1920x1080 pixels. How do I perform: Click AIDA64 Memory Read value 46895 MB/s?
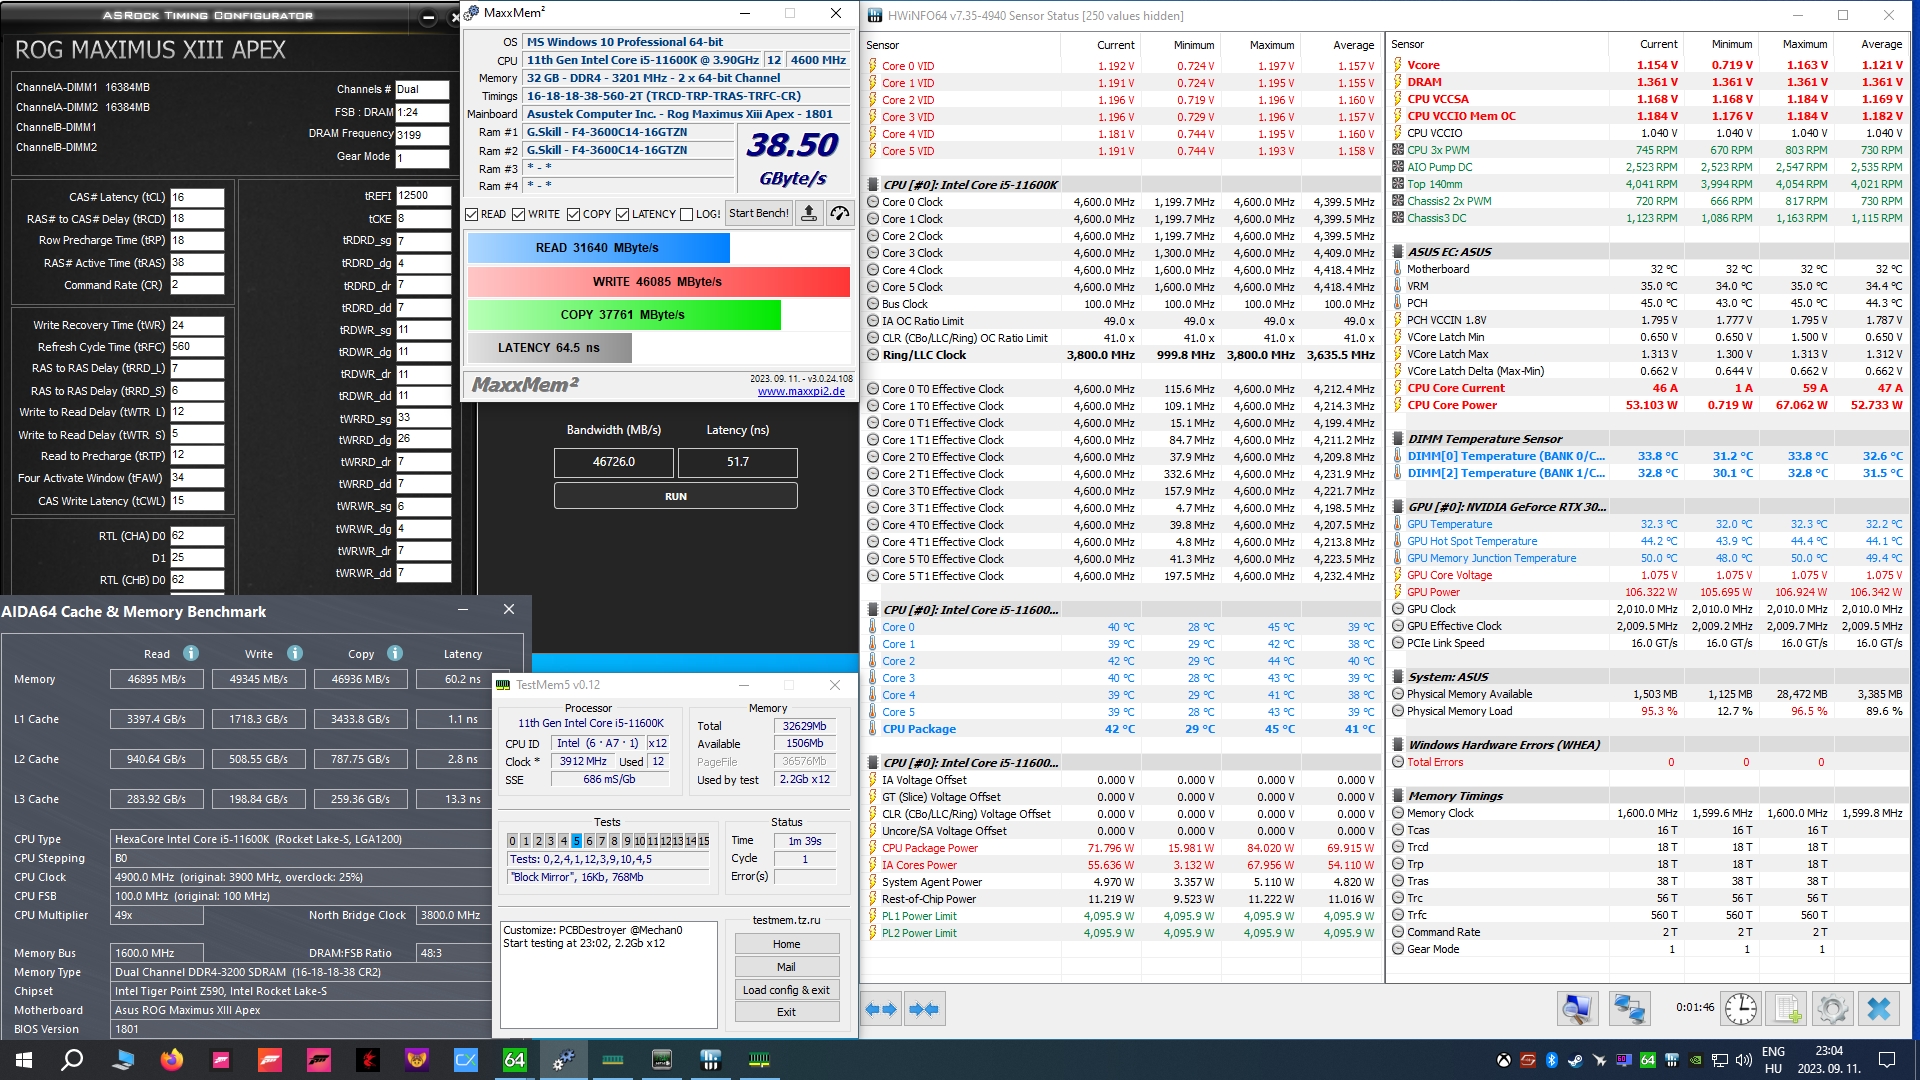coord(157,679)
